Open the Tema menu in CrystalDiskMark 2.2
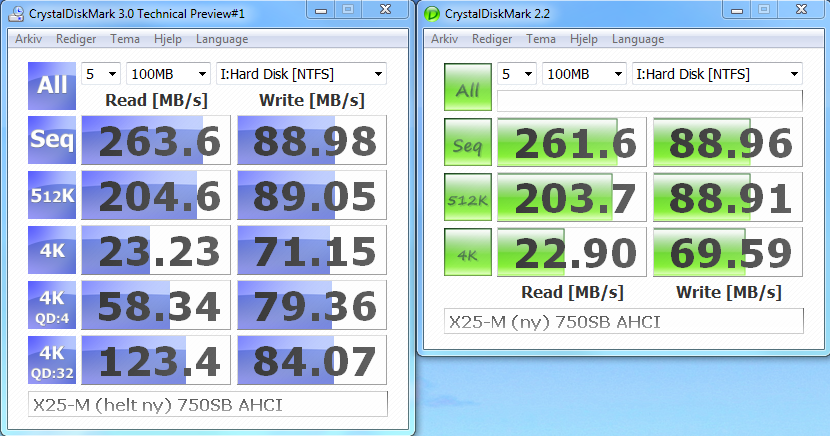This screenshot has width=830, height=436. [541, 39]
